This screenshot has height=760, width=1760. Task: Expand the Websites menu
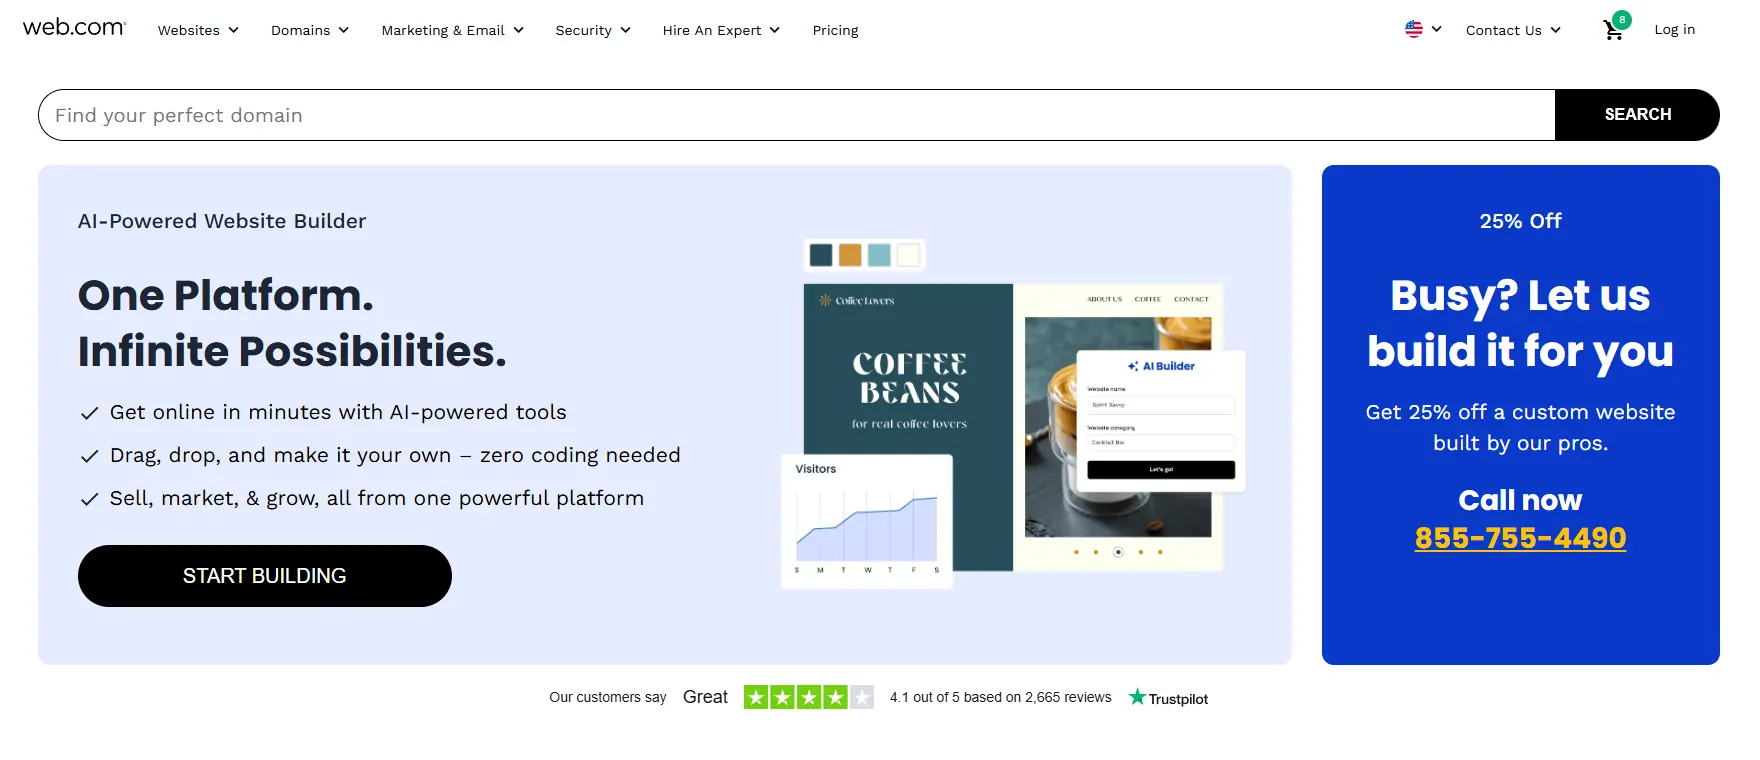click(x=198, y=30)
